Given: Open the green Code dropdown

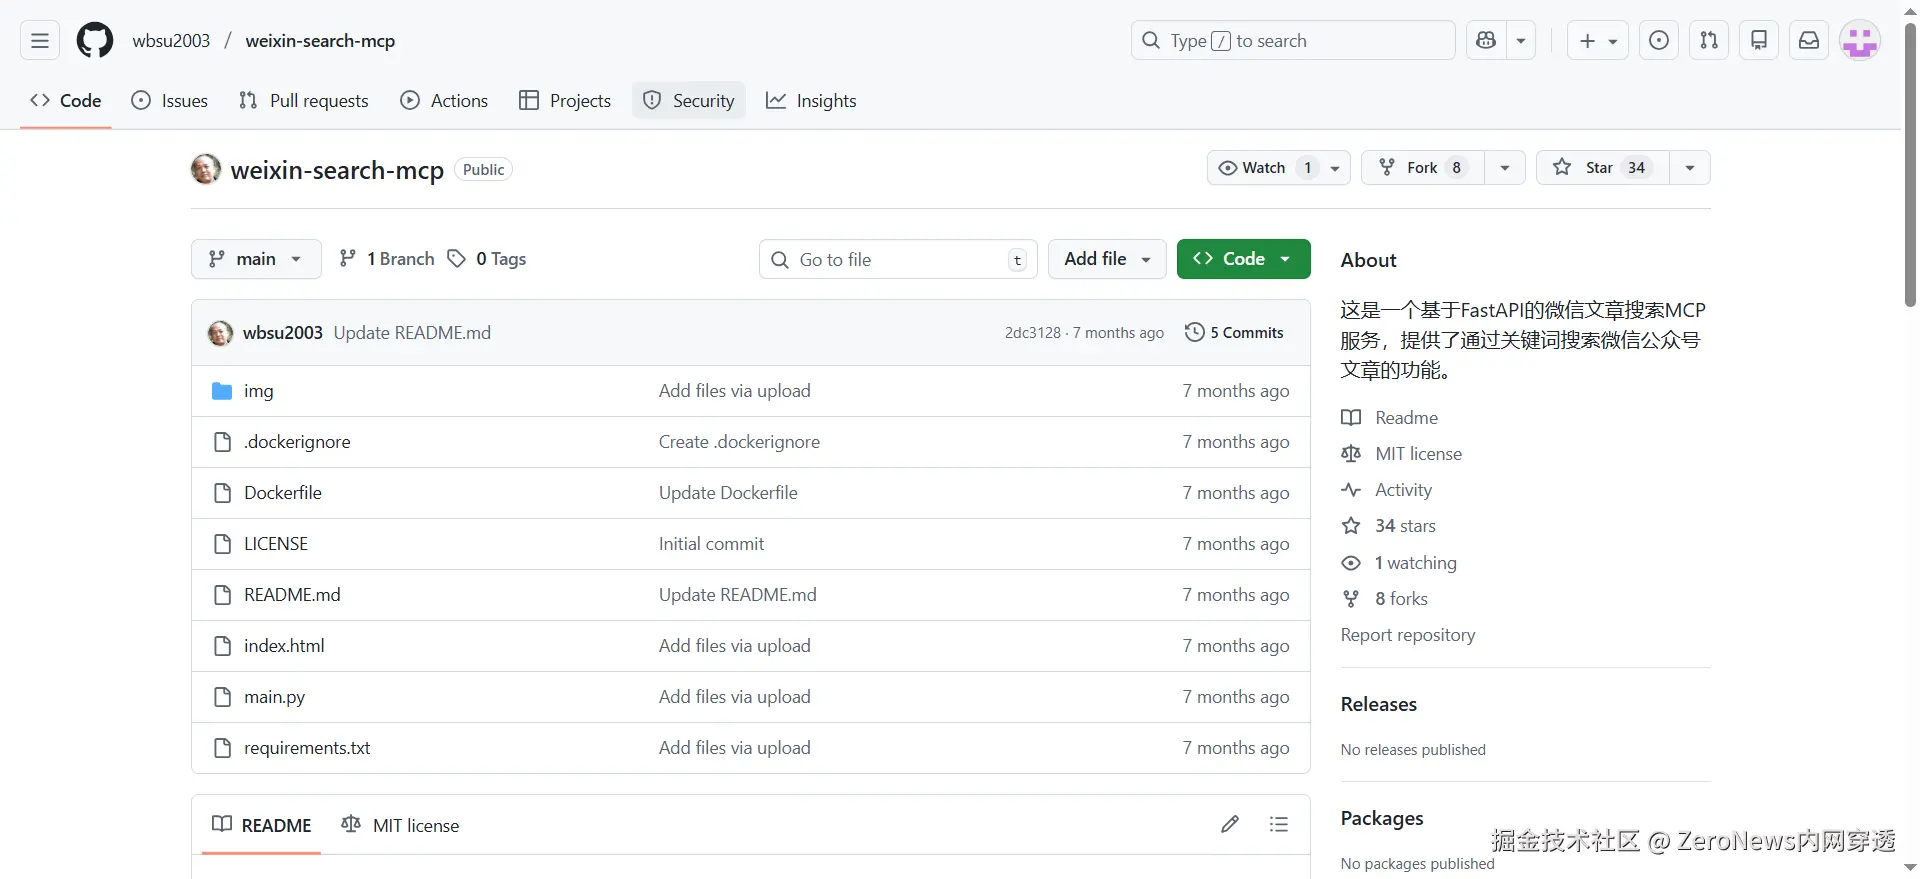Looking at the screenshot, I should pos(1243,259).
